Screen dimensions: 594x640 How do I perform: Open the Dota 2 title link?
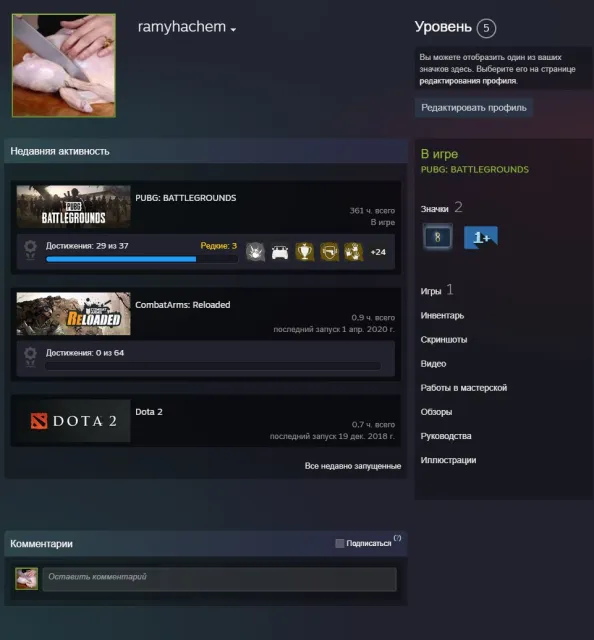149,412
